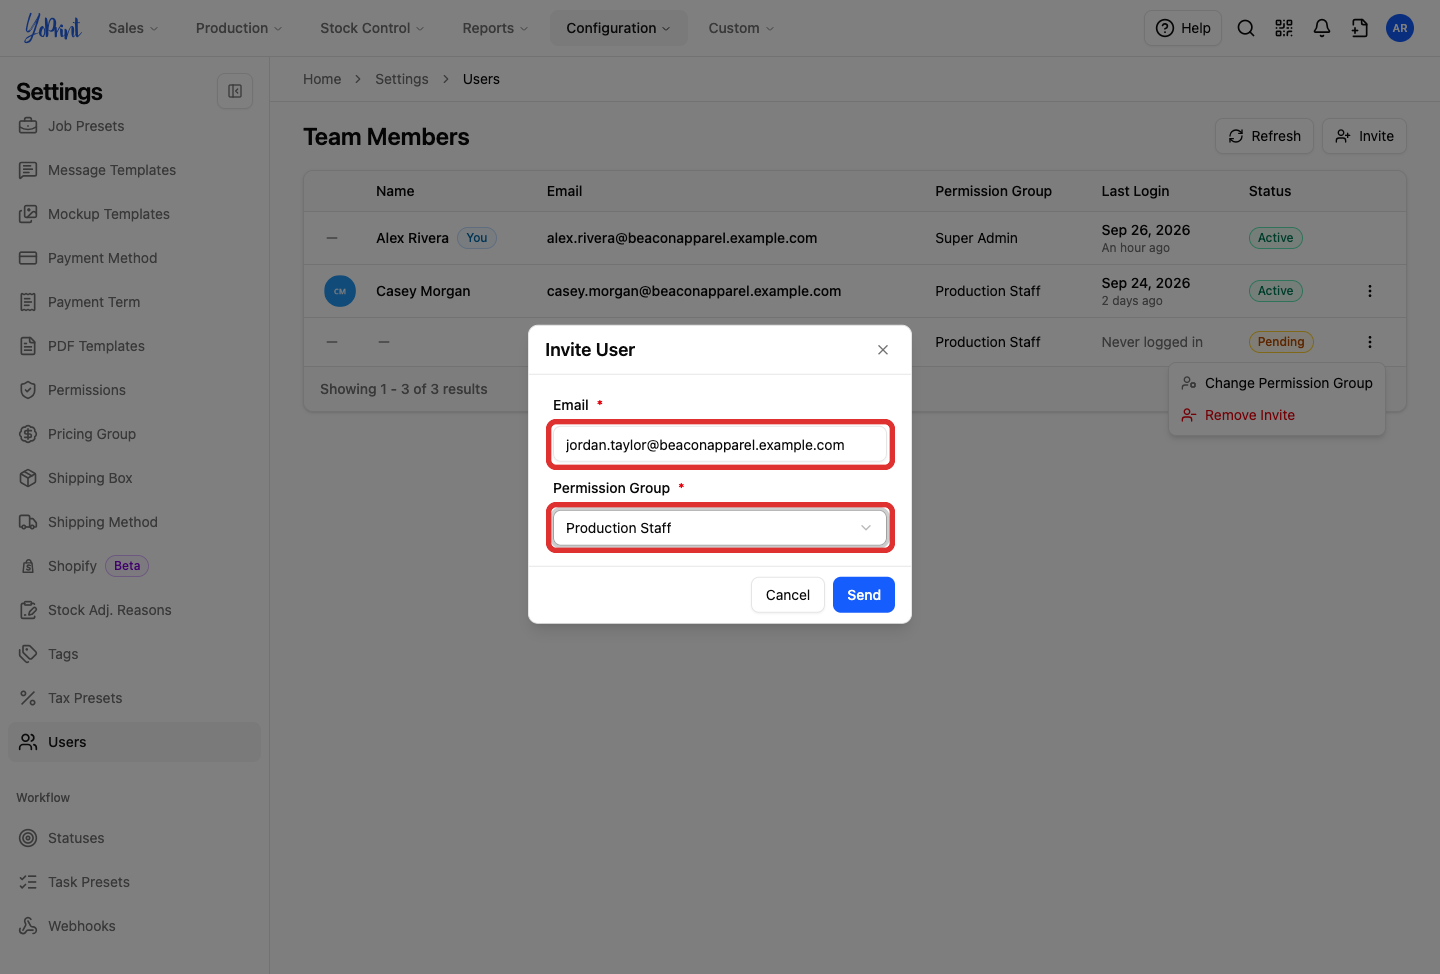This screenshot has width=1440, height=974.
Task: Refresh the Team Members list
Action: tap(1264, 136)
